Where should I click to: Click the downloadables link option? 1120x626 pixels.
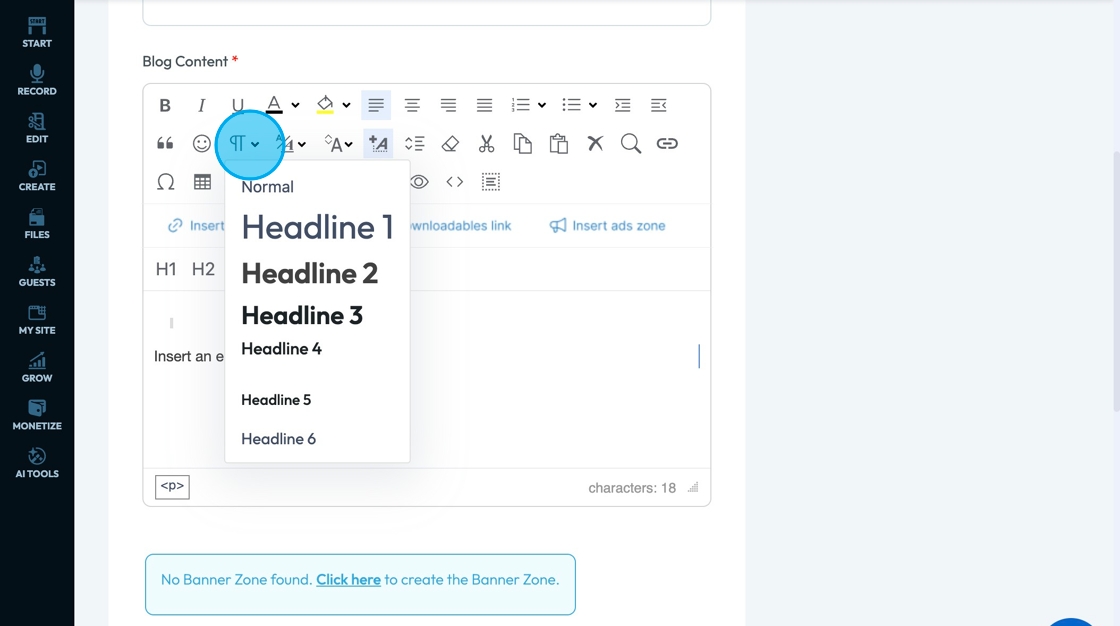(x=461, y=226)
